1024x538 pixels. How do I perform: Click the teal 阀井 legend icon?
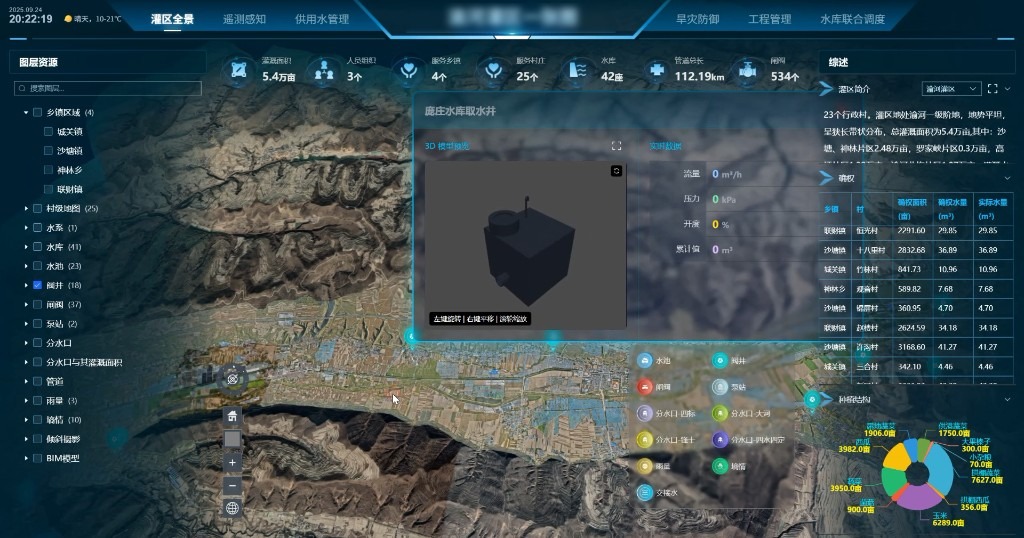pyautogui.click(x=720, y=360)
